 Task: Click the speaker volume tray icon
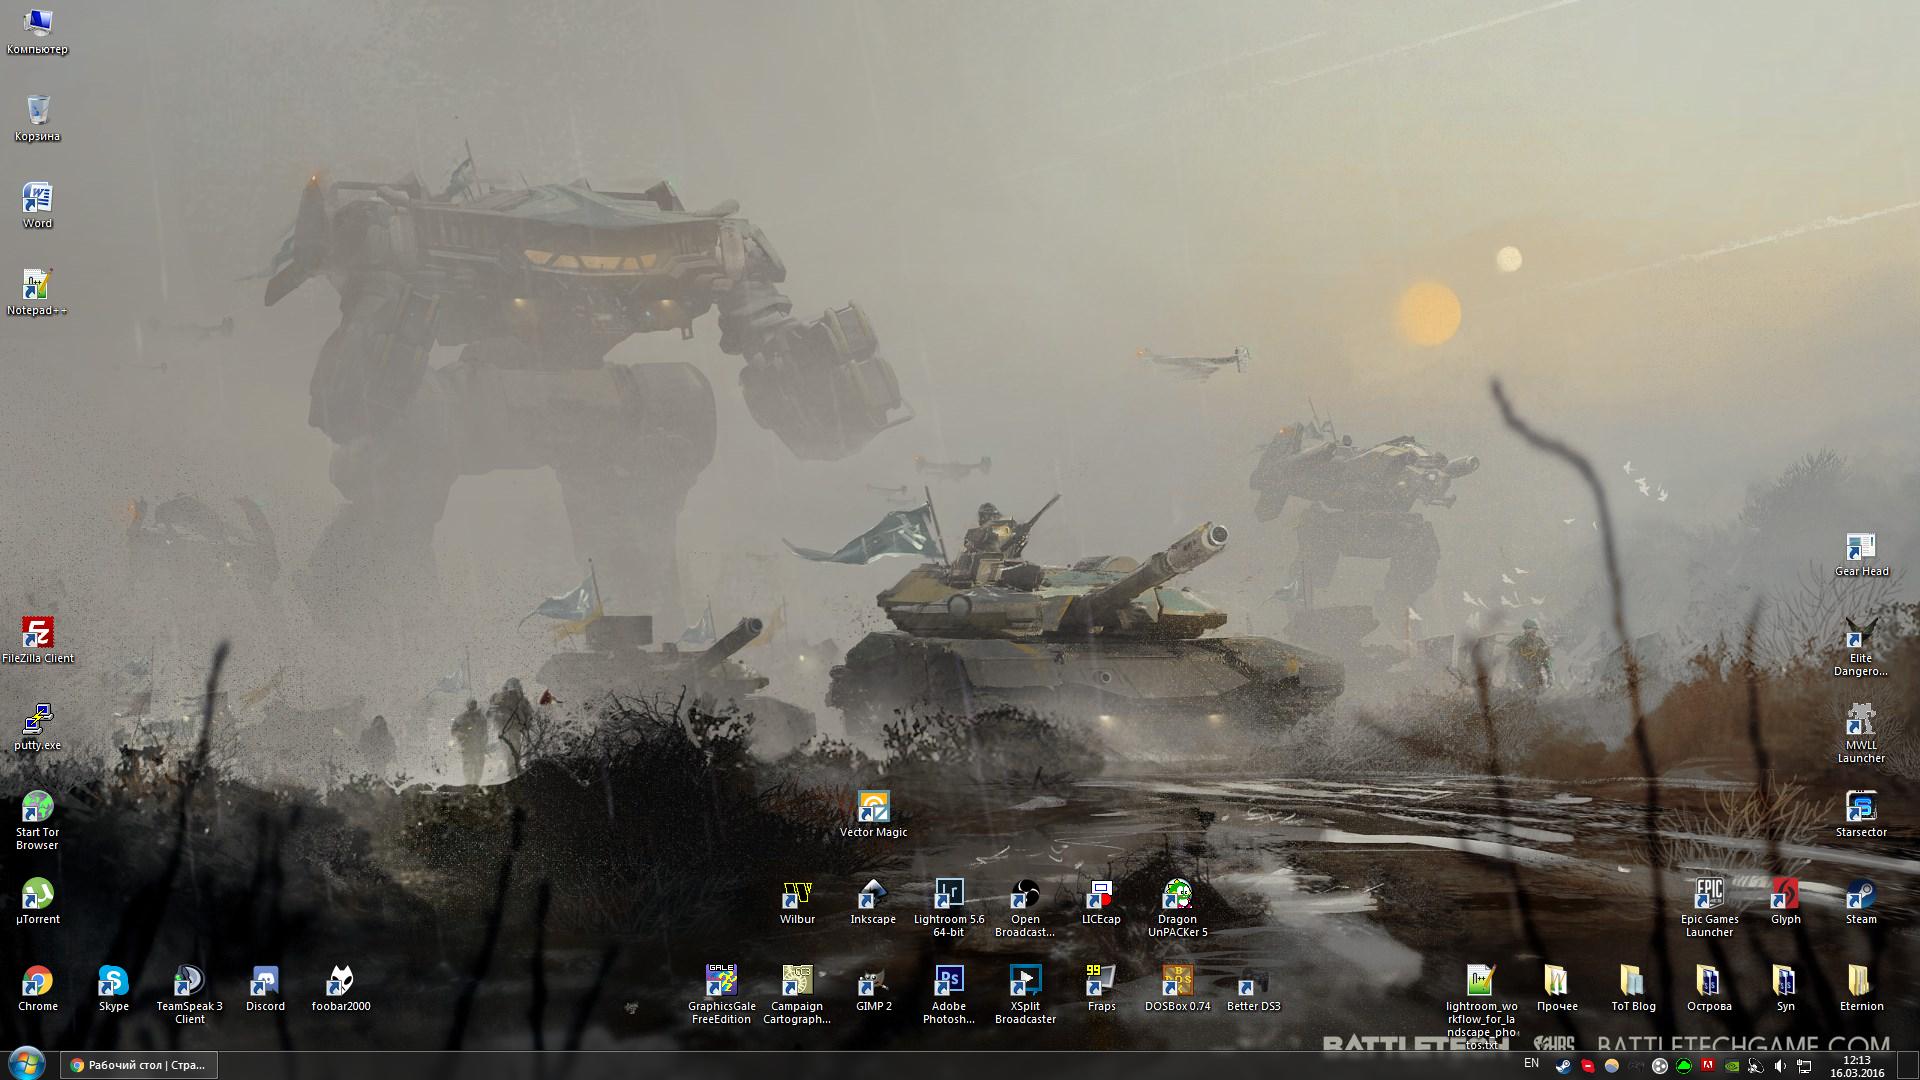coord(1780,1066)
